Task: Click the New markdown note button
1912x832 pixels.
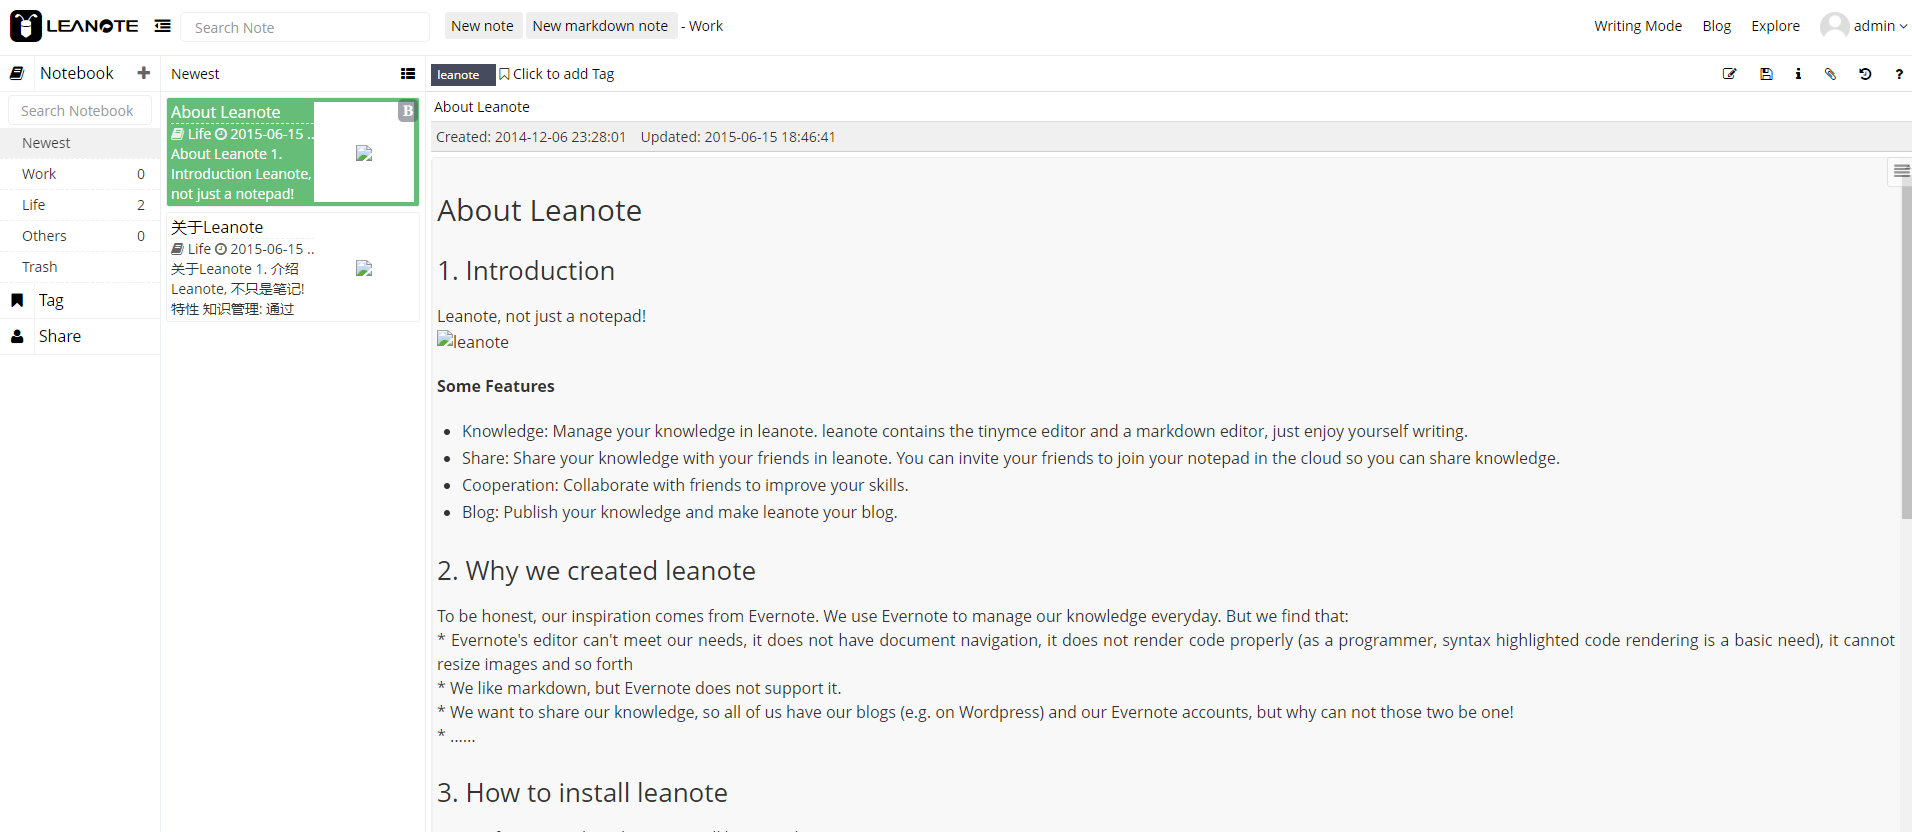Action: (x=600, y=26)
